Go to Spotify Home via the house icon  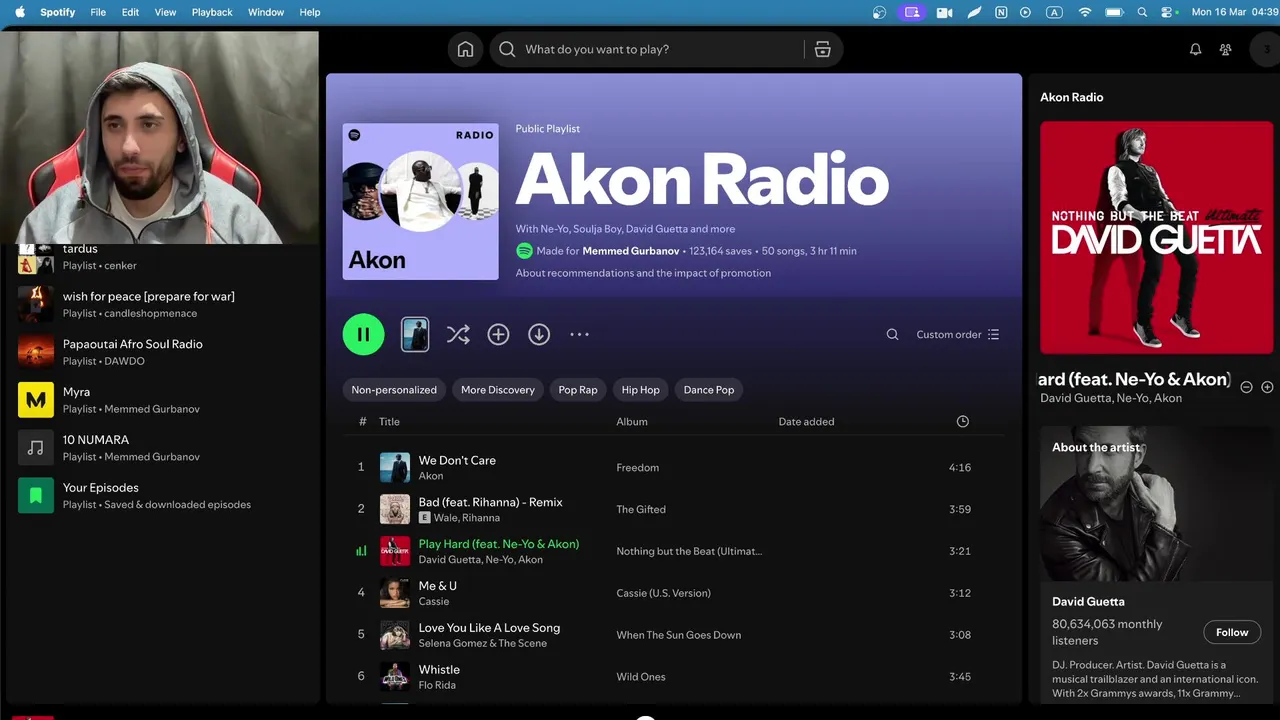[465, 49]
